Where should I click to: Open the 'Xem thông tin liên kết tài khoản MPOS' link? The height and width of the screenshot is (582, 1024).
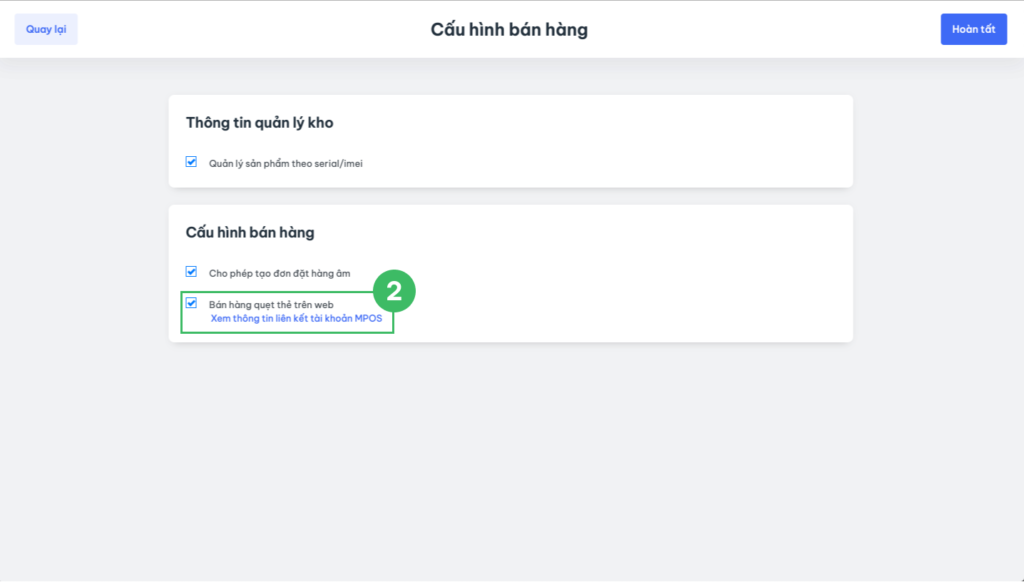tap(296, 319)
